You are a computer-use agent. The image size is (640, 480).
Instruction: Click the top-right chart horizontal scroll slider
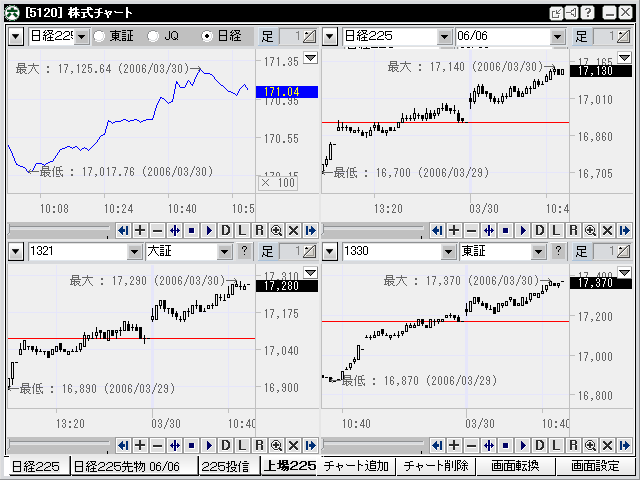pos(373,230)
